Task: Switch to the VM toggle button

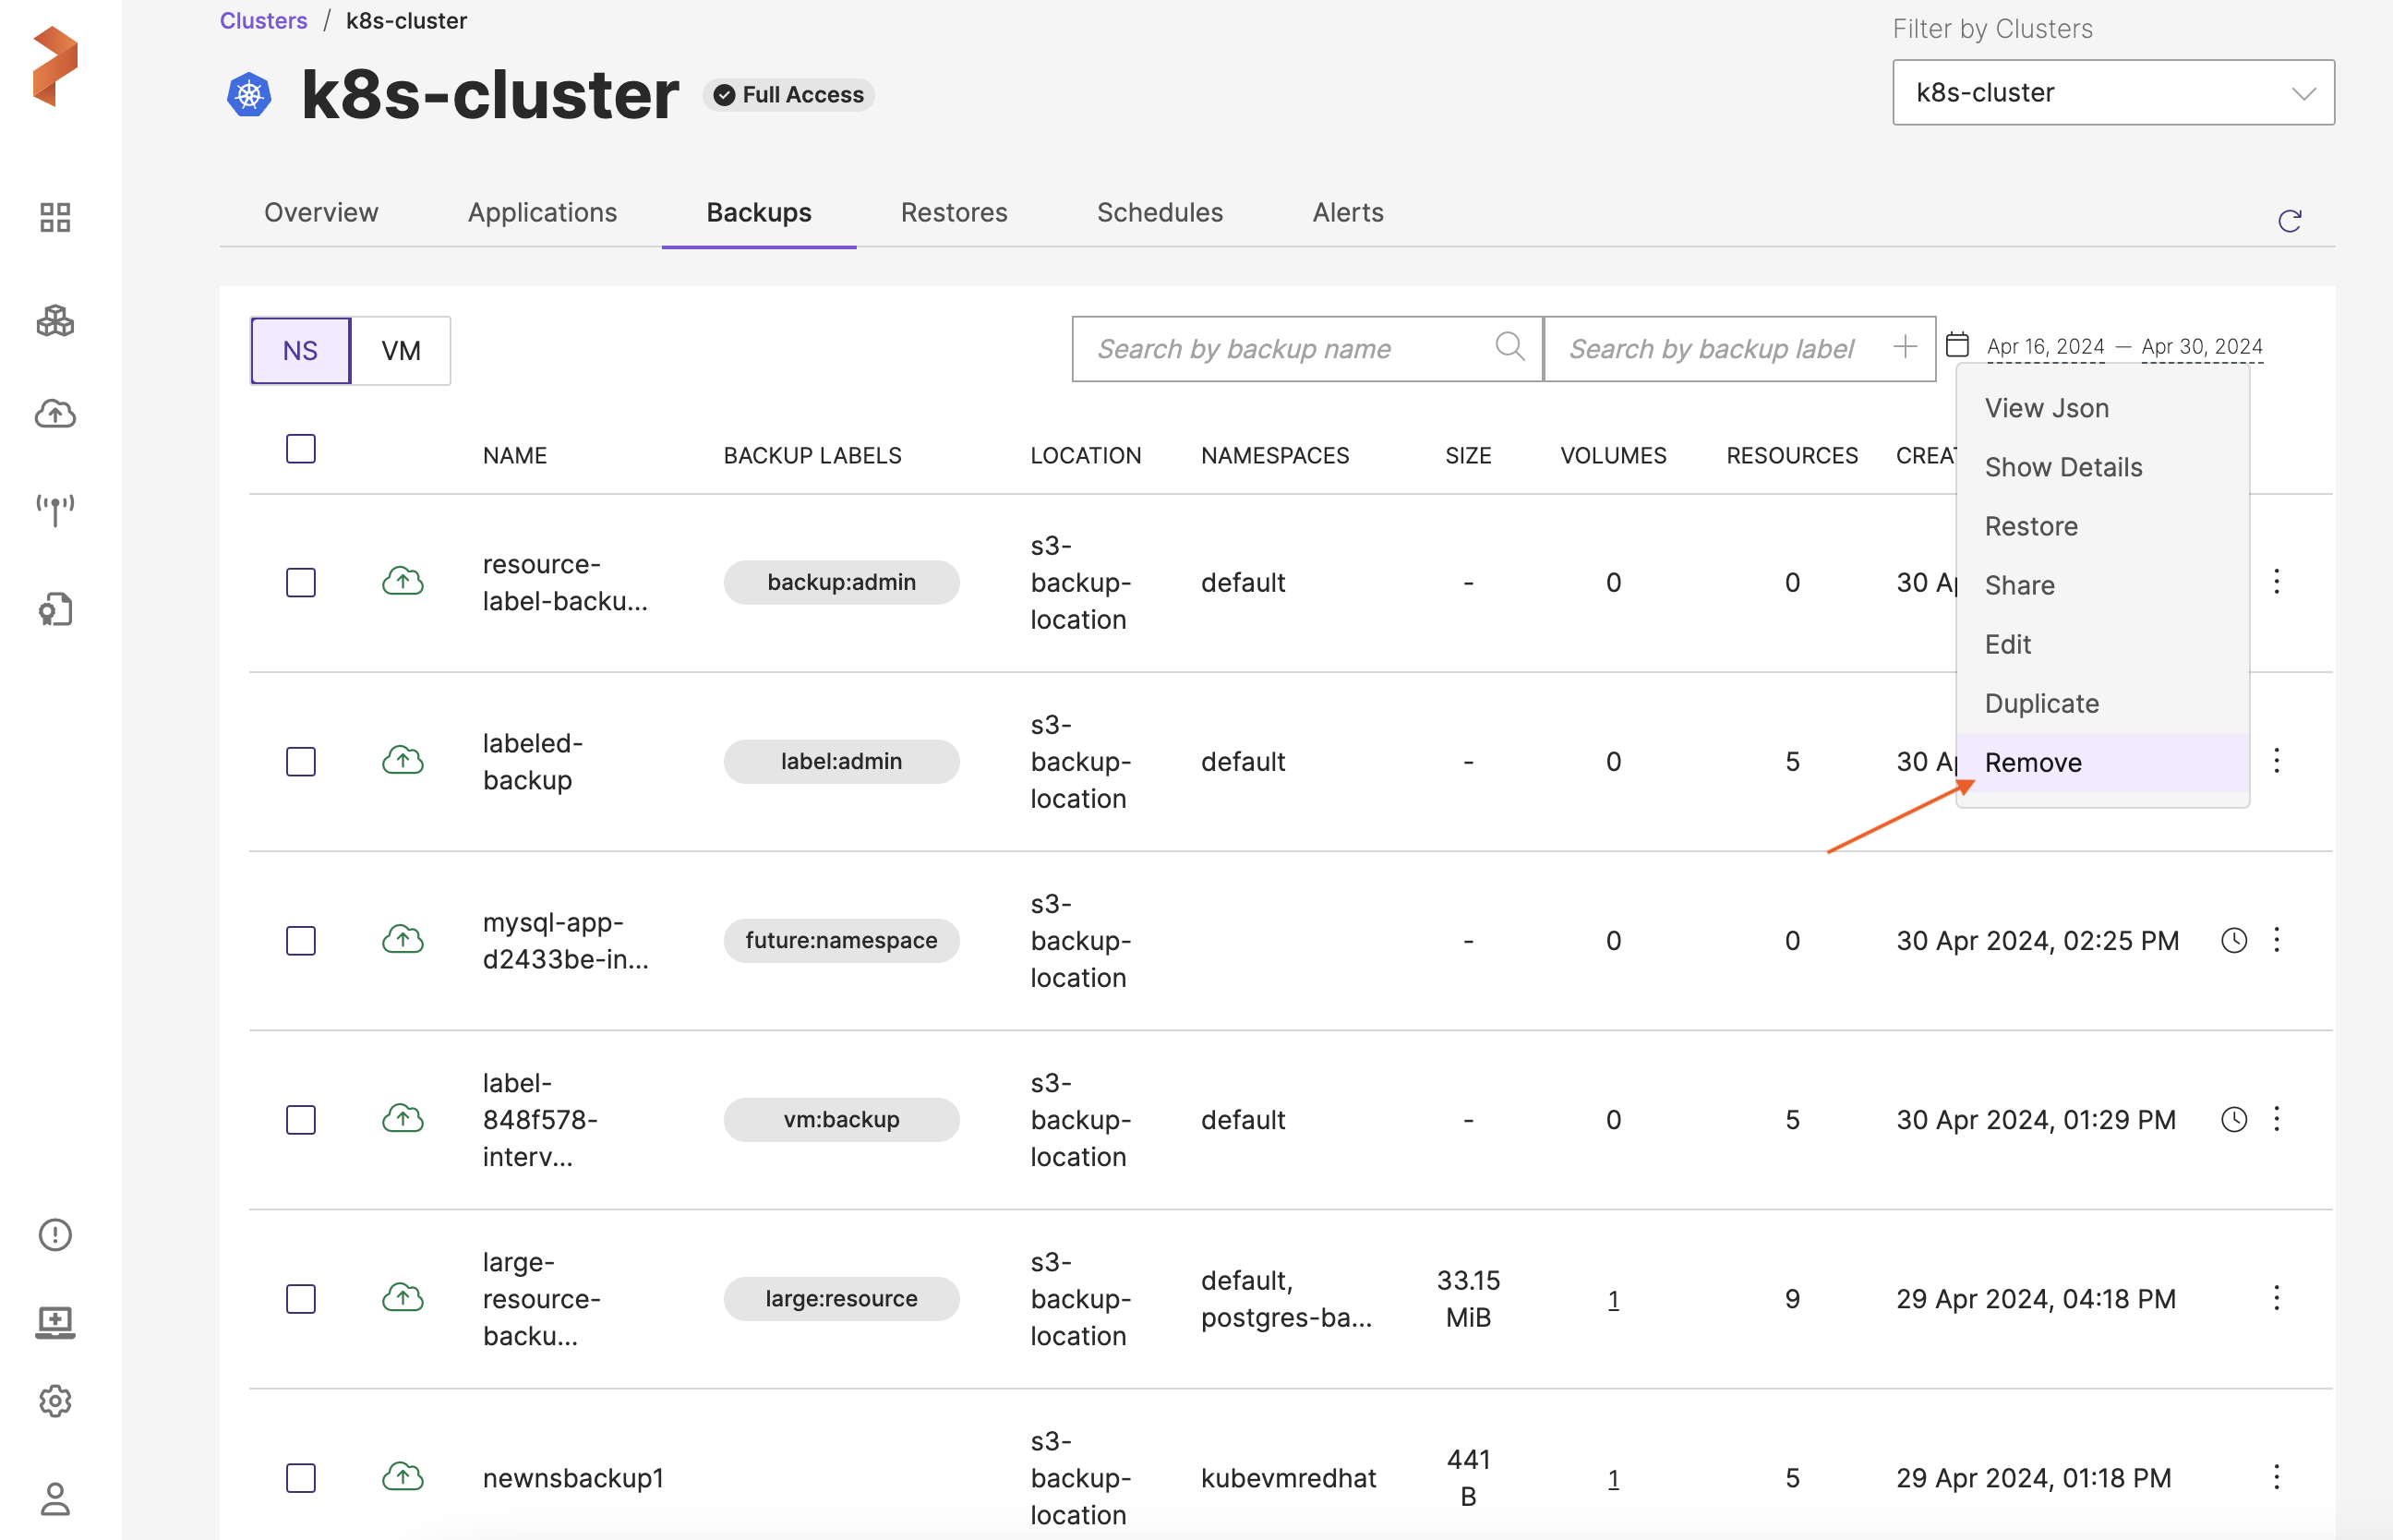Action: (x=400, y=350)
